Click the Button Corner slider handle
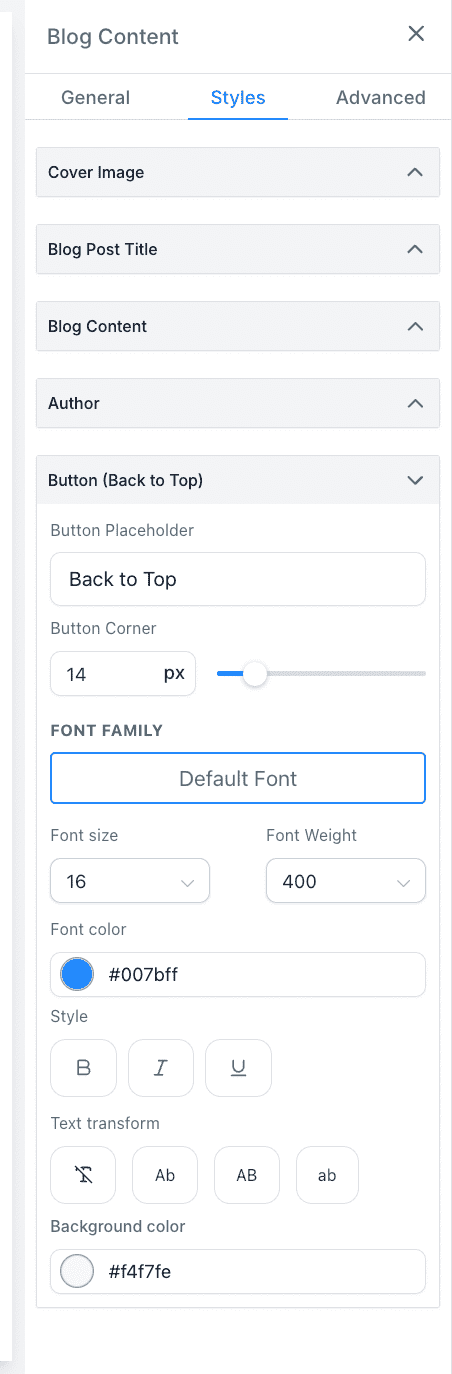The width and height of the screenshot is (452, 1374). (255, 674)
